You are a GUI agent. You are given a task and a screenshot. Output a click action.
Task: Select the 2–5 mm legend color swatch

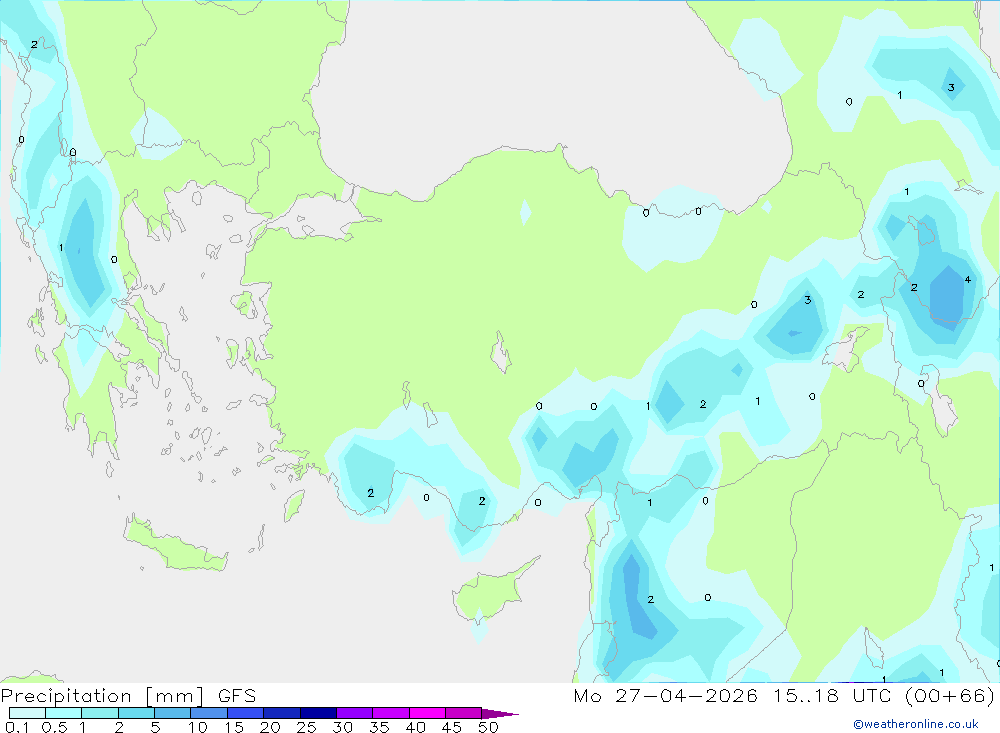pos(136,713)
